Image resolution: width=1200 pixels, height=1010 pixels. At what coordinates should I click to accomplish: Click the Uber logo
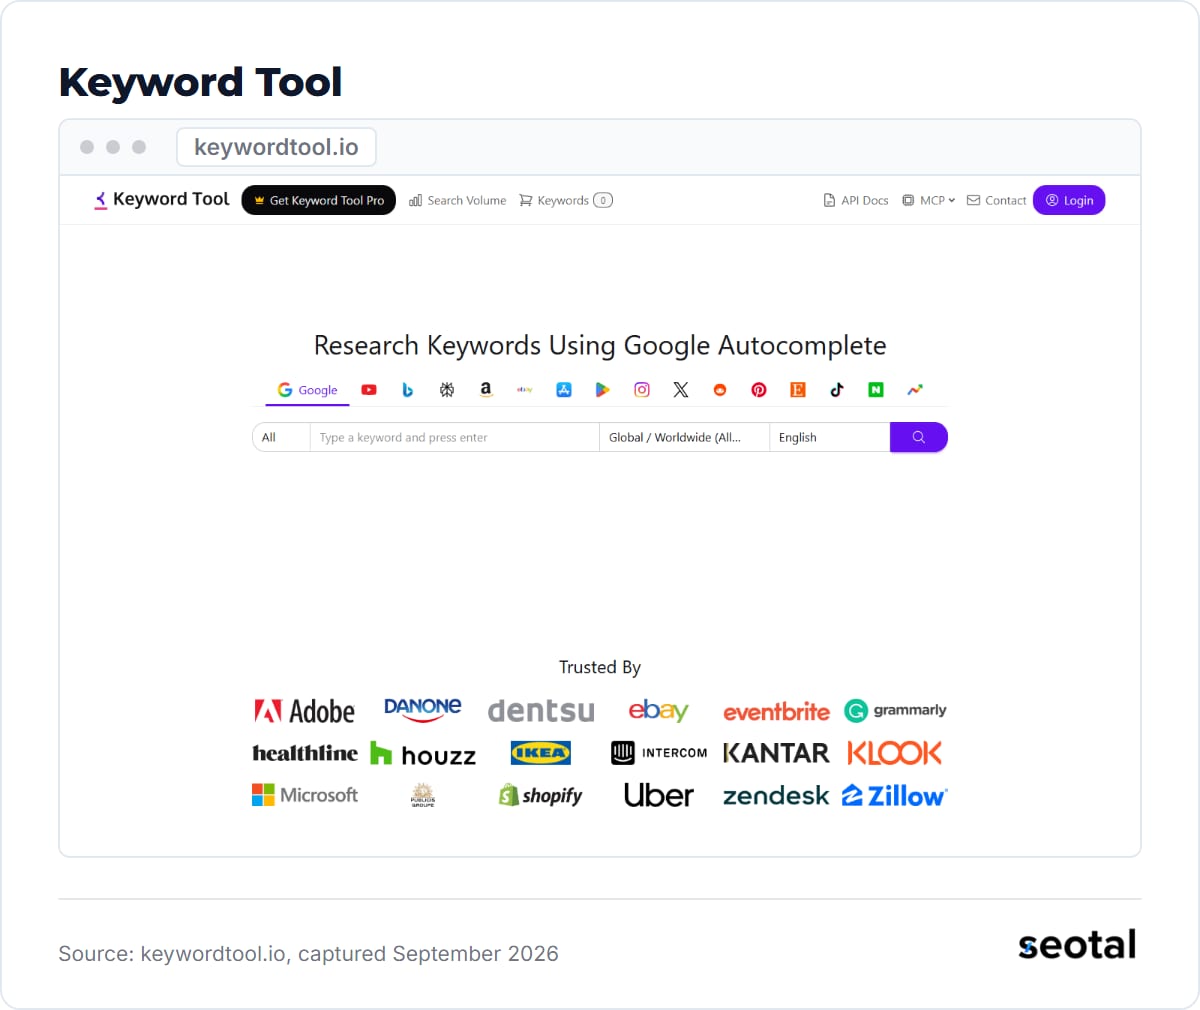click(x=658, y=795)
